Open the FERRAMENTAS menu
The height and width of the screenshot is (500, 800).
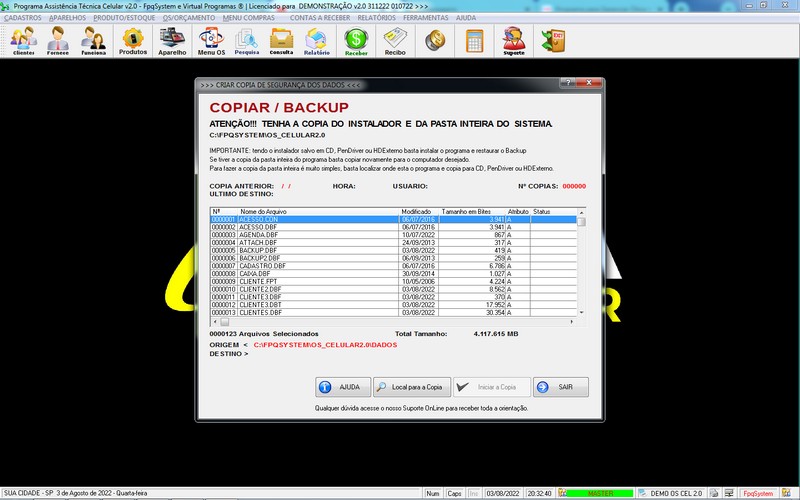point(426,18)
